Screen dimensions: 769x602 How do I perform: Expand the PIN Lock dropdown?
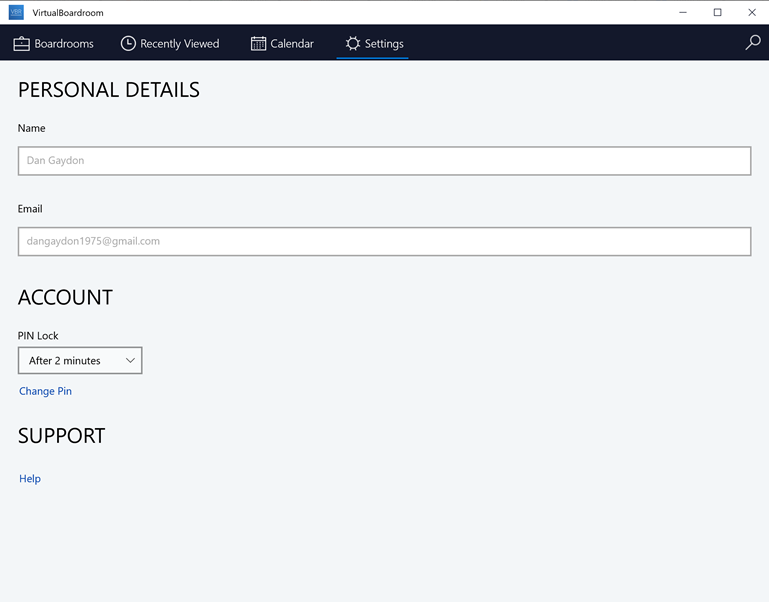pyautogui.click(x=80, y=361)
